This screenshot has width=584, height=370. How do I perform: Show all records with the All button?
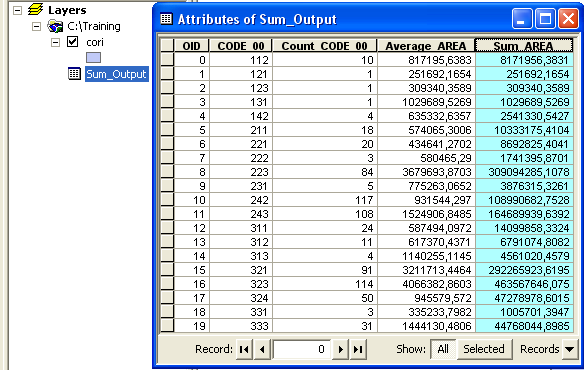click(x=443, y=349)
